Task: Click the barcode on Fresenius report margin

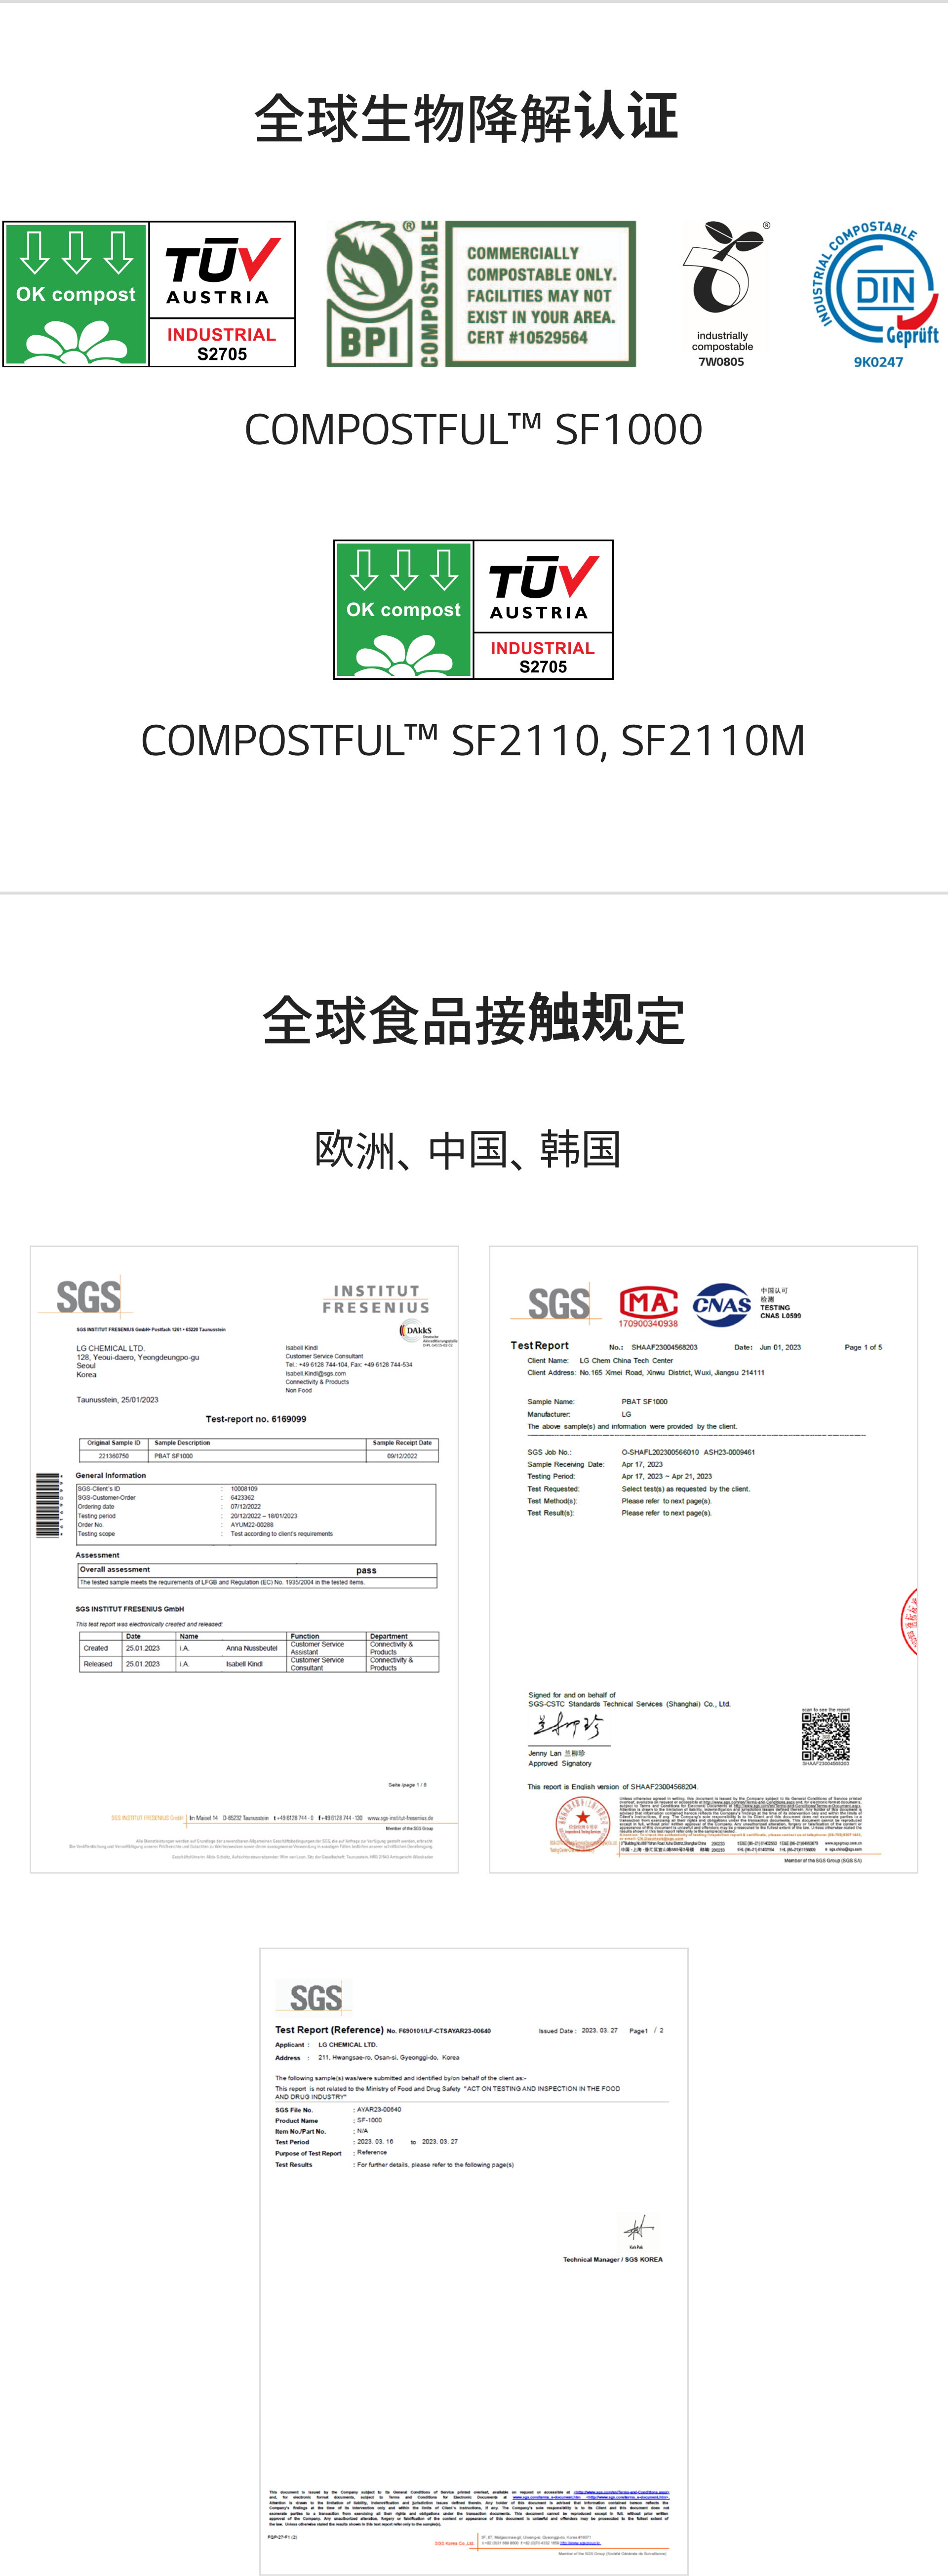Action: tap(48, 1505)
